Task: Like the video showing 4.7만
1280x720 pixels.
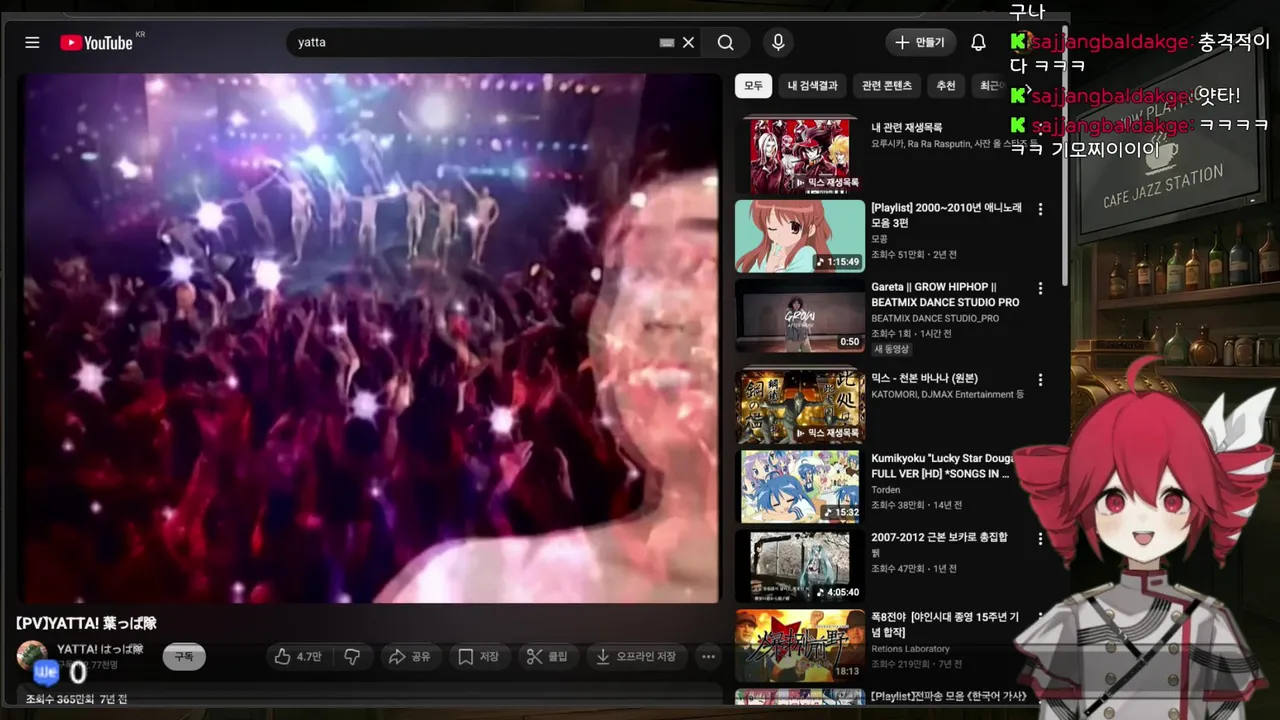Action: 298,657
